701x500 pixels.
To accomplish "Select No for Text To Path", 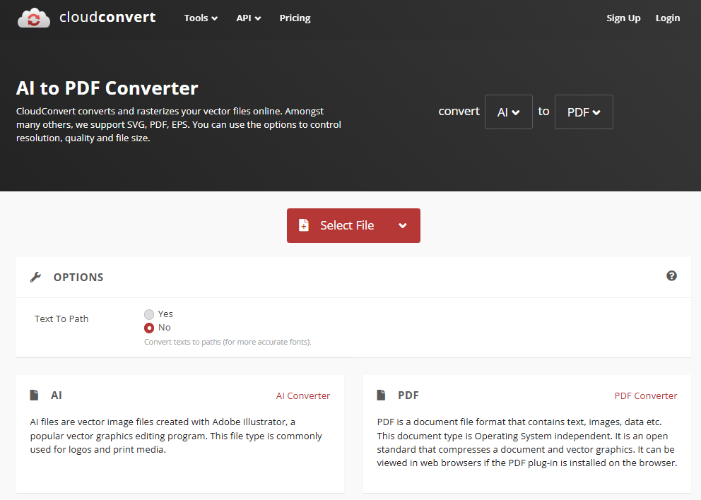I will point(149,328).
